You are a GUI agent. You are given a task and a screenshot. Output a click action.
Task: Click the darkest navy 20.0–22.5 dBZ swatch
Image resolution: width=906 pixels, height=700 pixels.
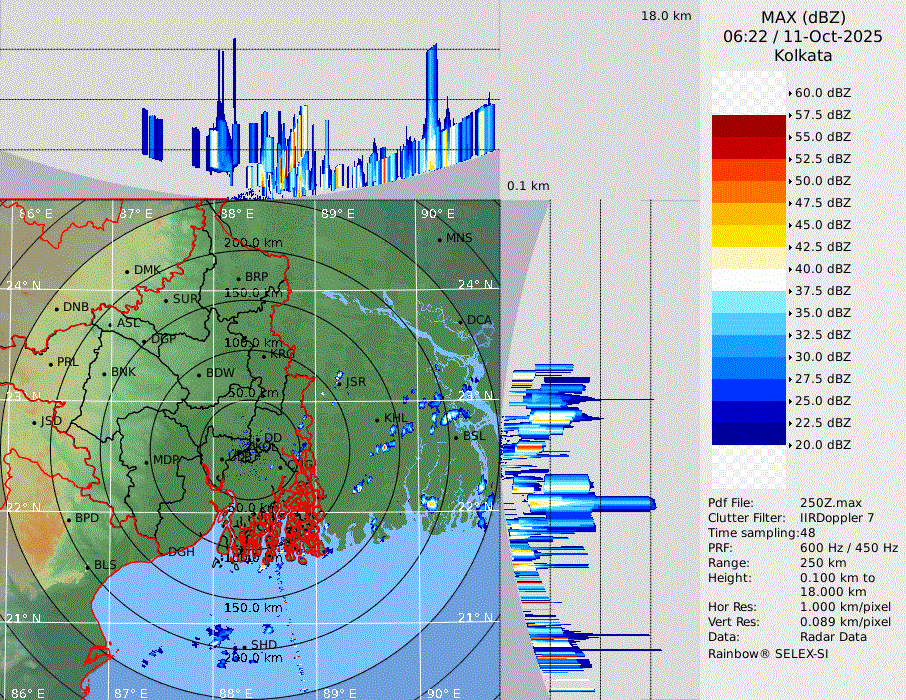click(x=748, y=434)
